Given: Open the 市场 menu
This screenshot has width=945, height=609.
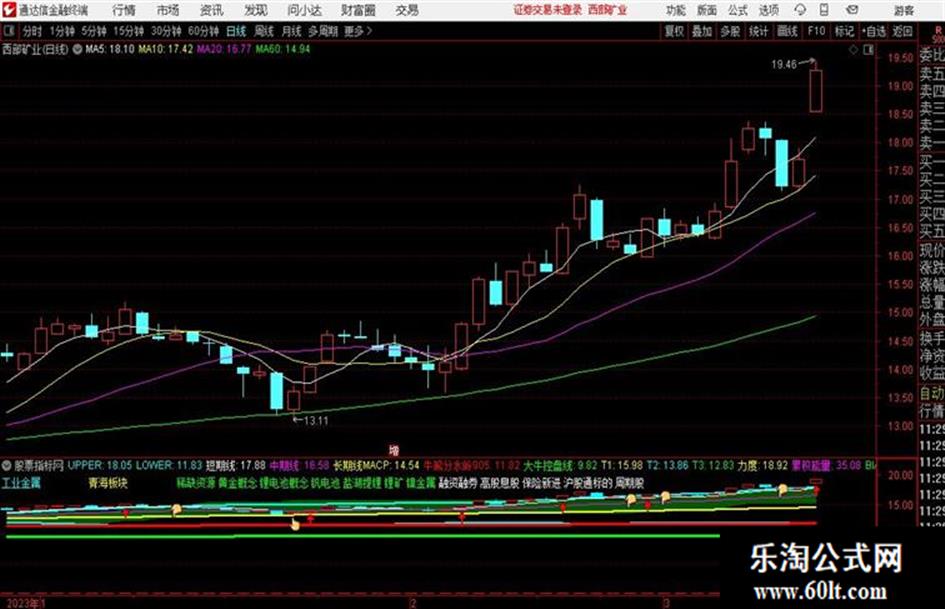Looking at the screenshot, I should (x=168, y=10).
